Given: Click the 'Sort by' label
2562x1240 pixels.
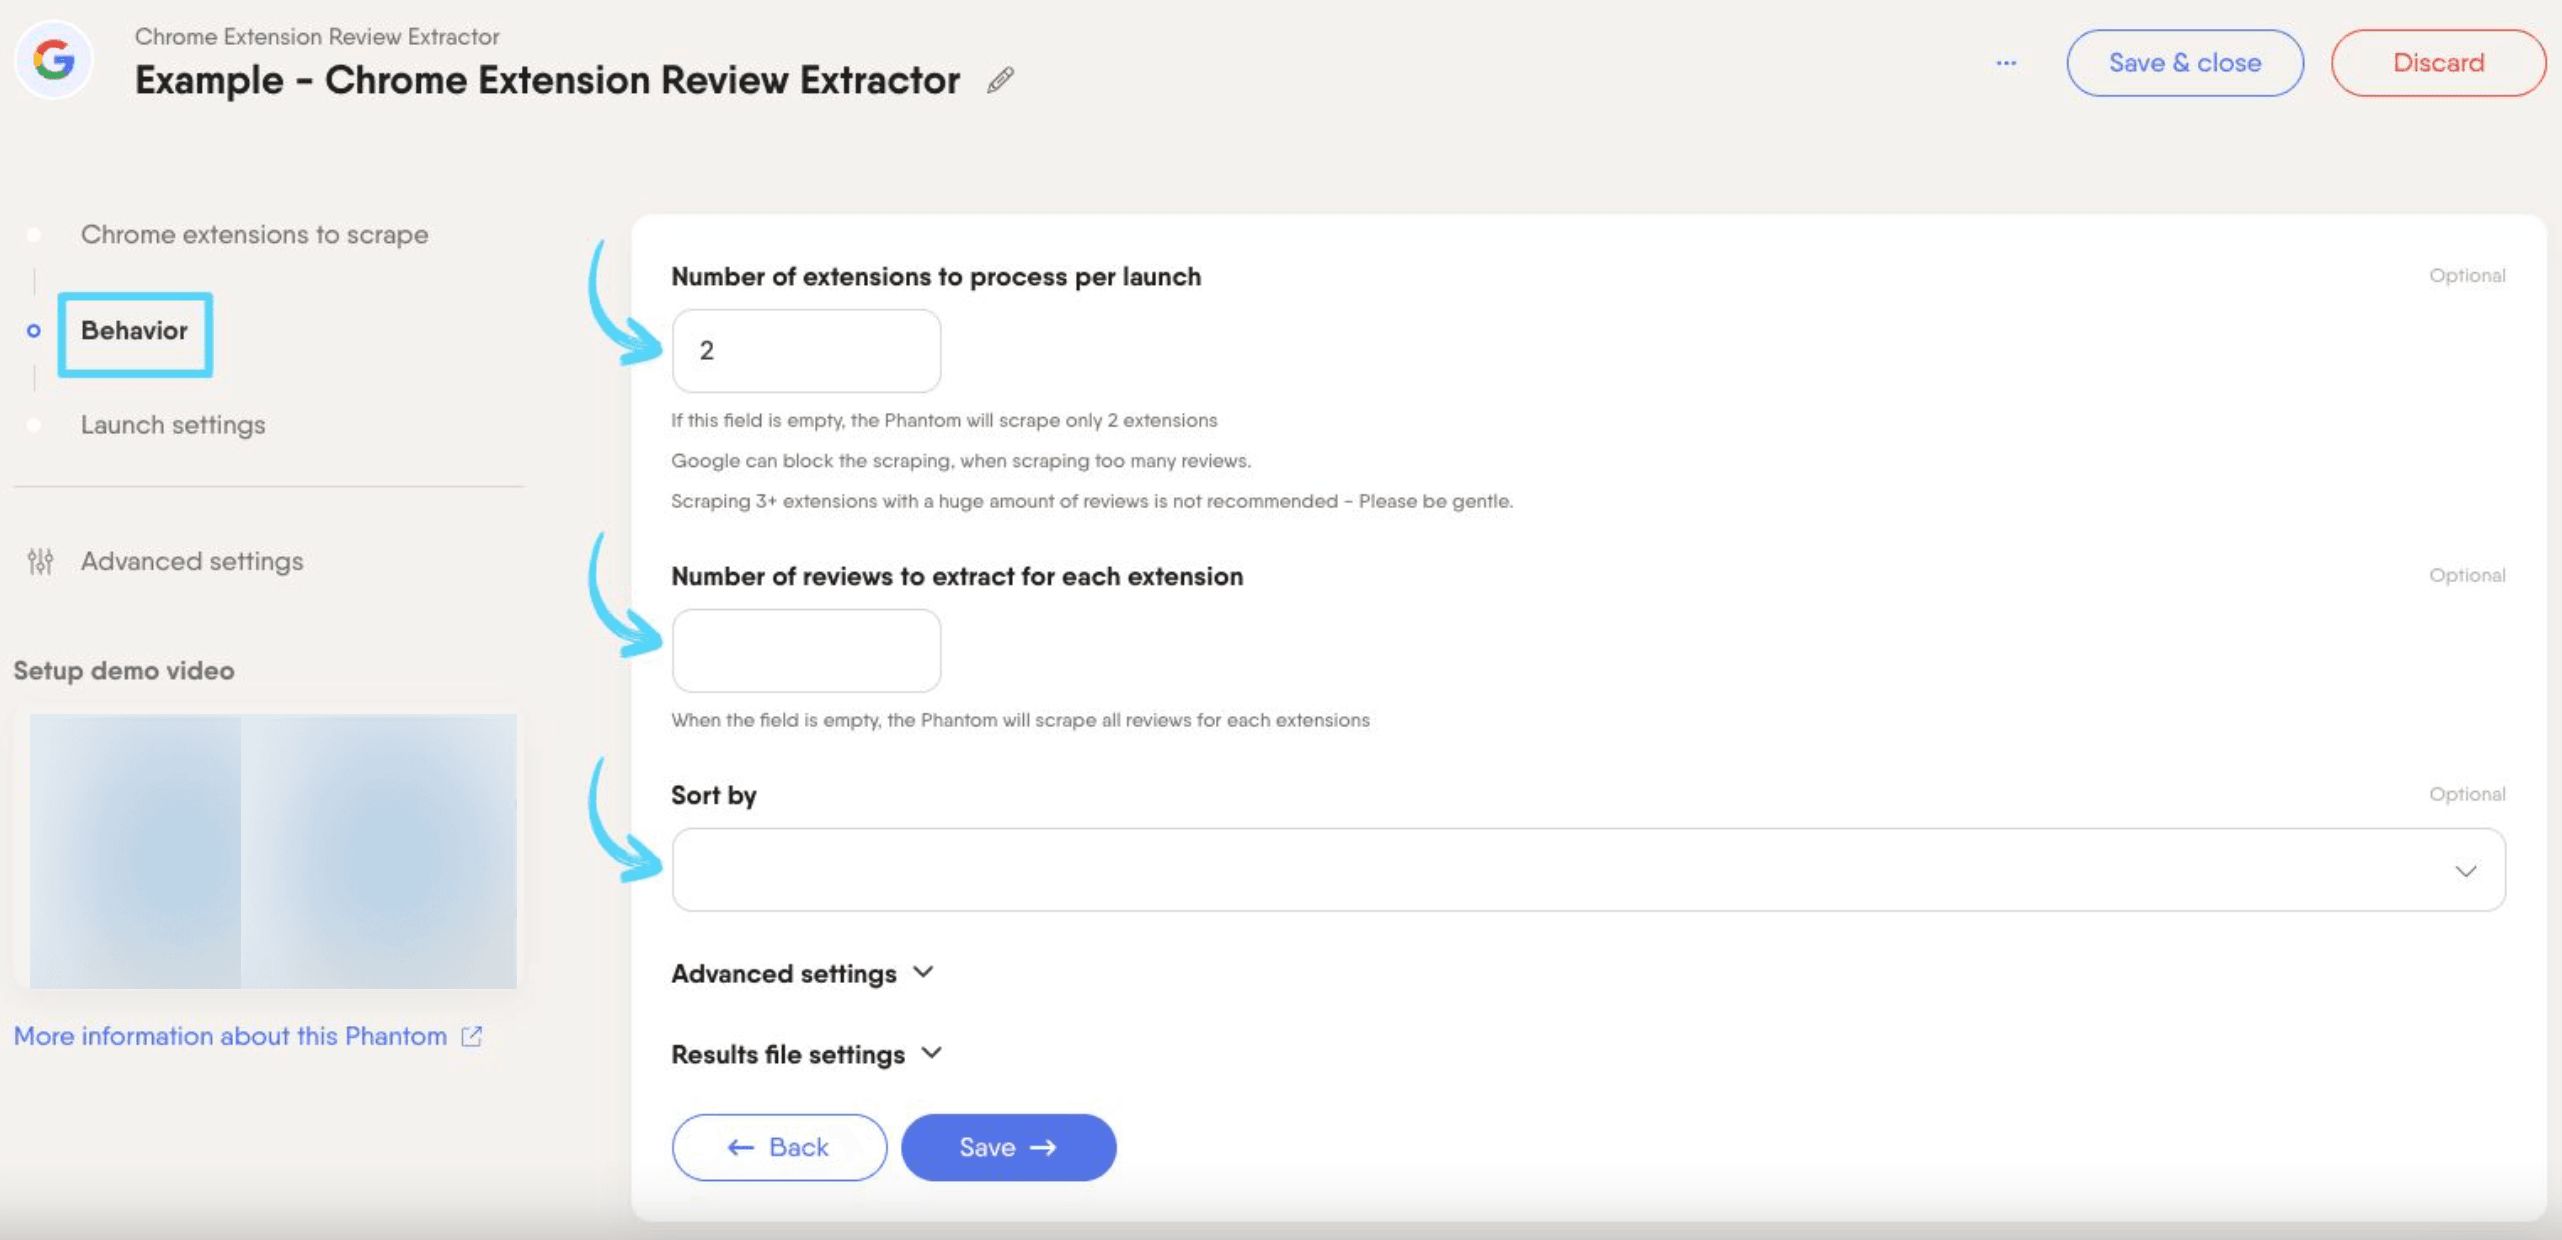Looking at the screenshot, I should pyautogui.click(x=713, y=795).
